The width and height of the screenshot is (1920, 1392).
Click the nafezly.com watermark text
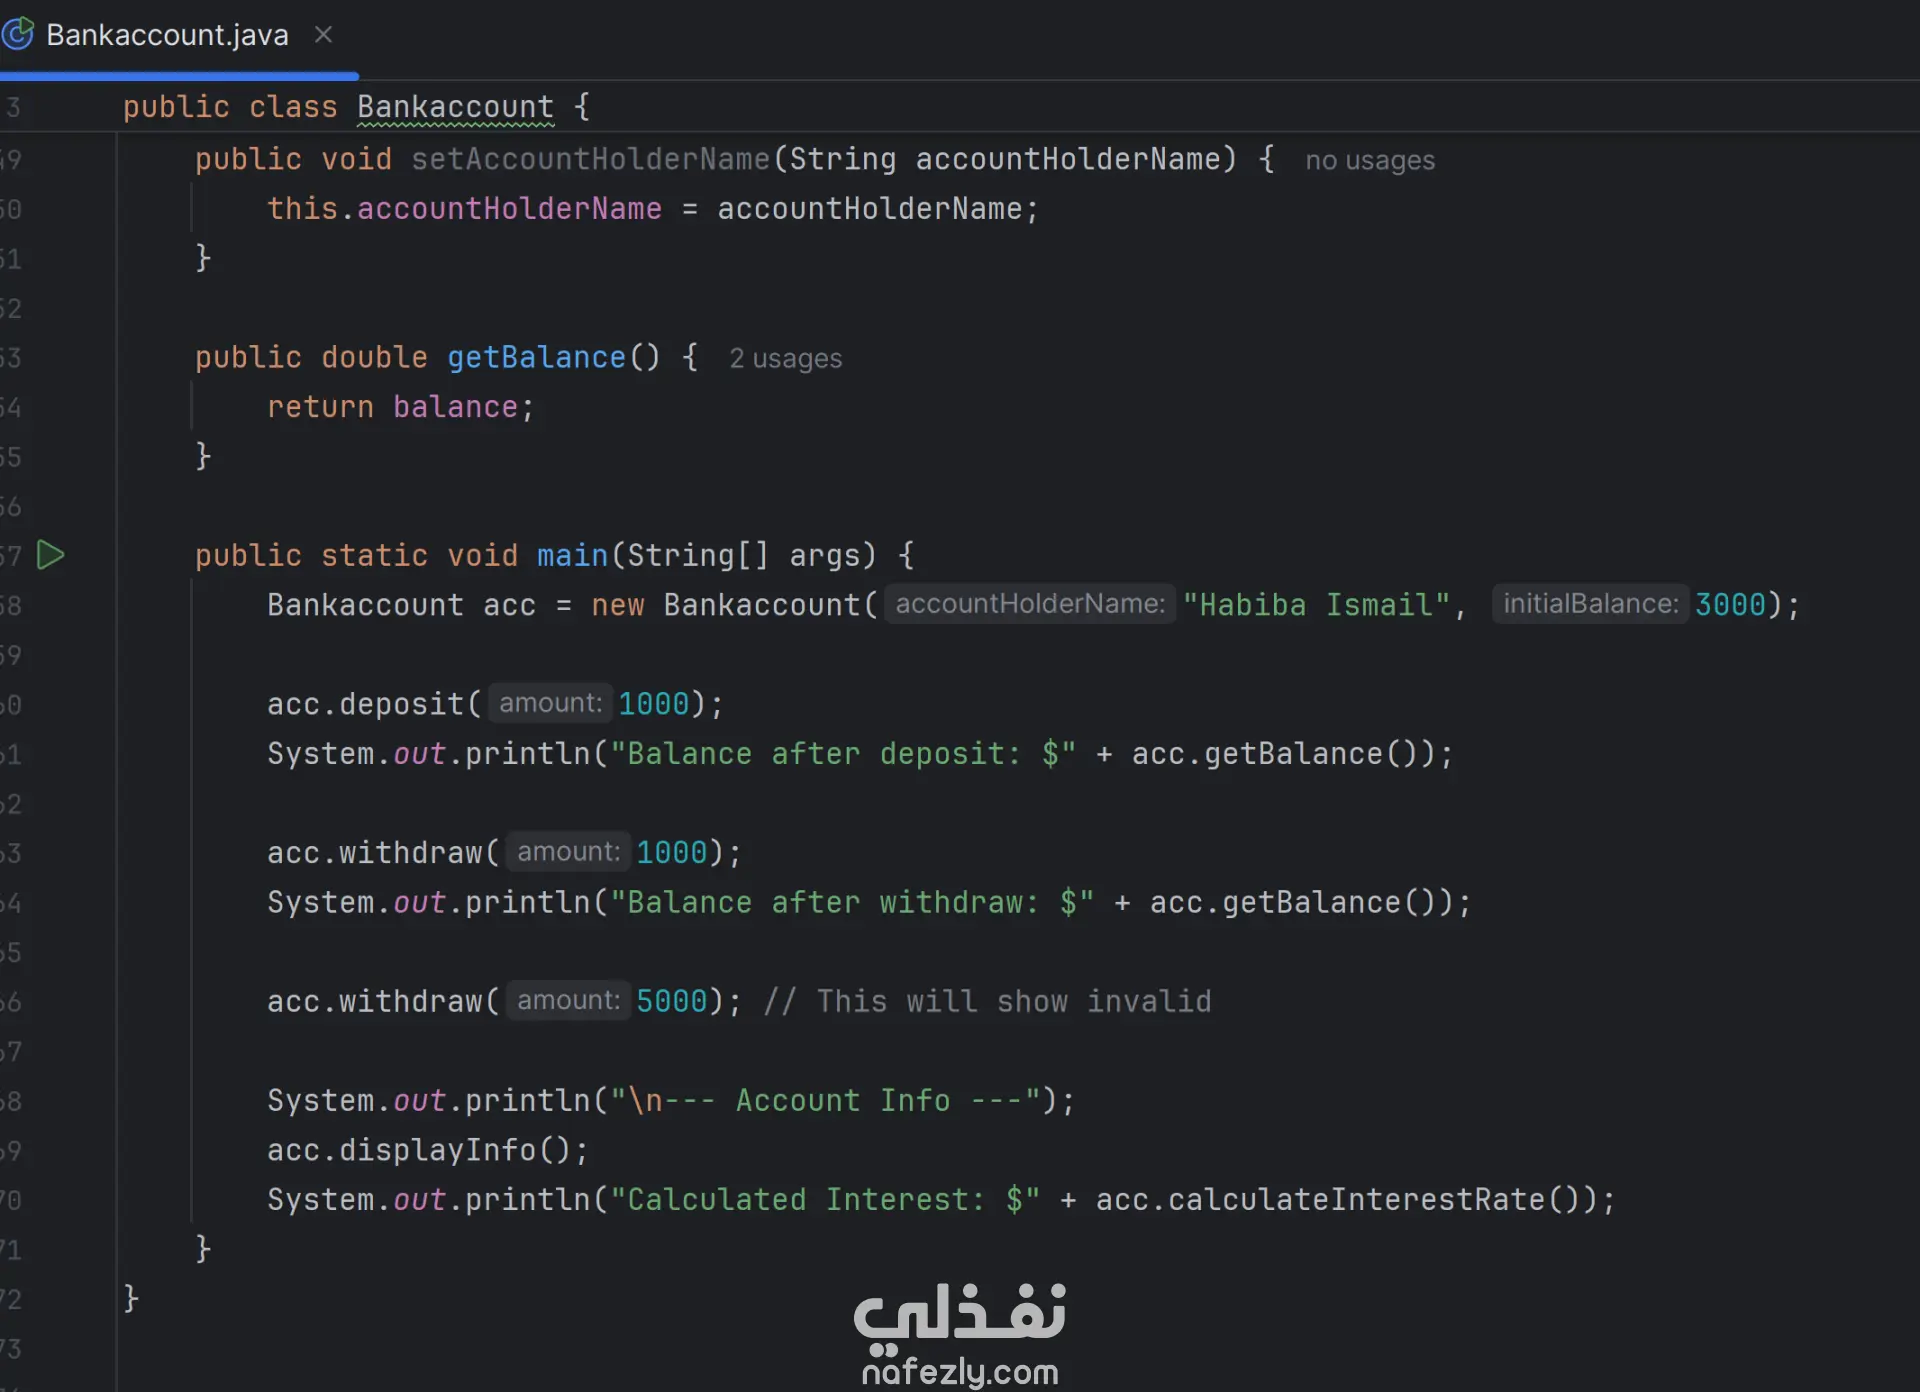[x=960, y=1371]
